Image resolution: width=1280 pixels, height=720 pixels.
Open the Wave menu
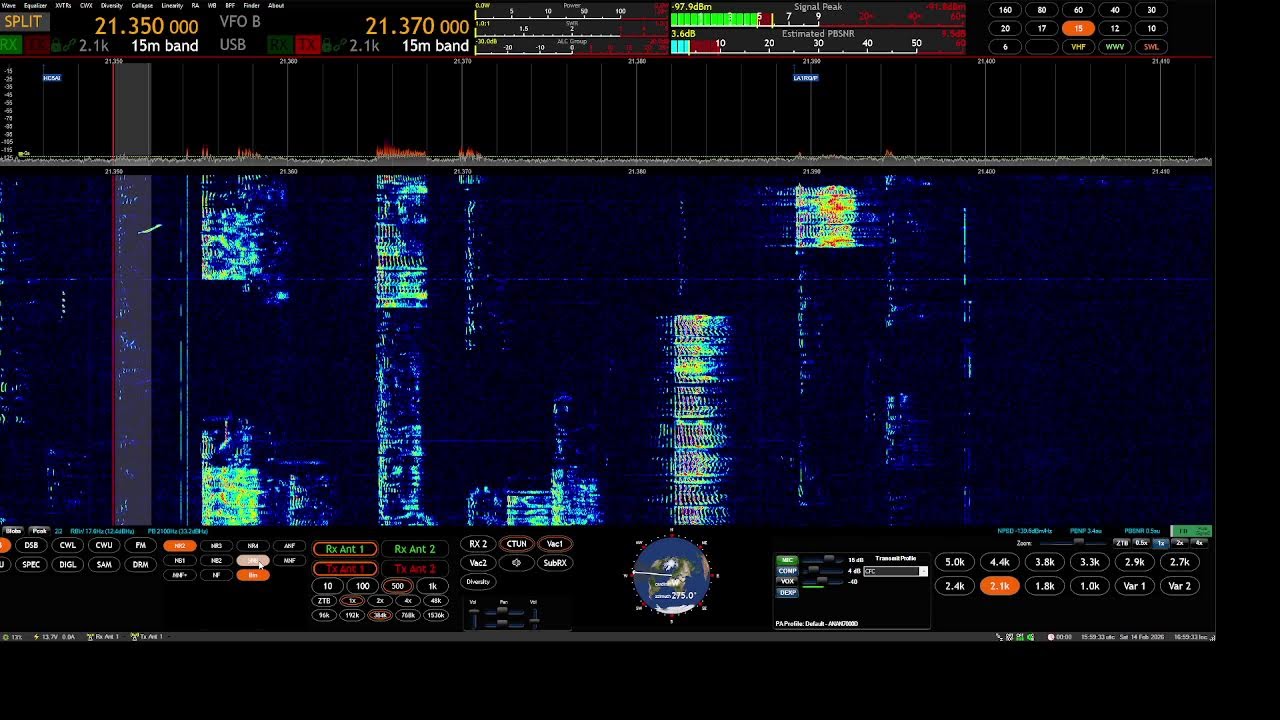point(8,6)
